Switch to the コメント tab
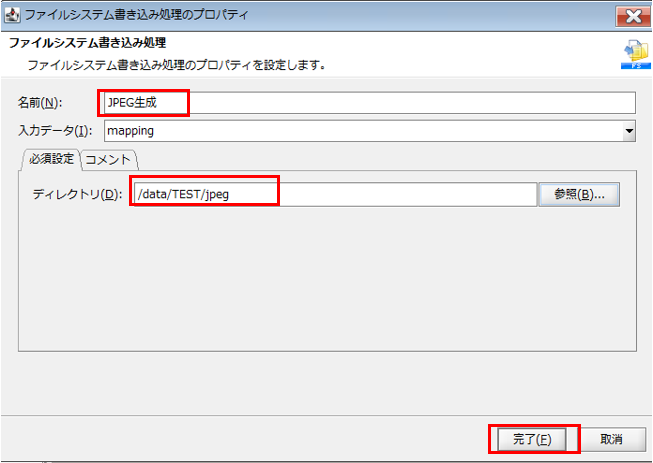The image size is (653, 463). [x=108, y=160]
